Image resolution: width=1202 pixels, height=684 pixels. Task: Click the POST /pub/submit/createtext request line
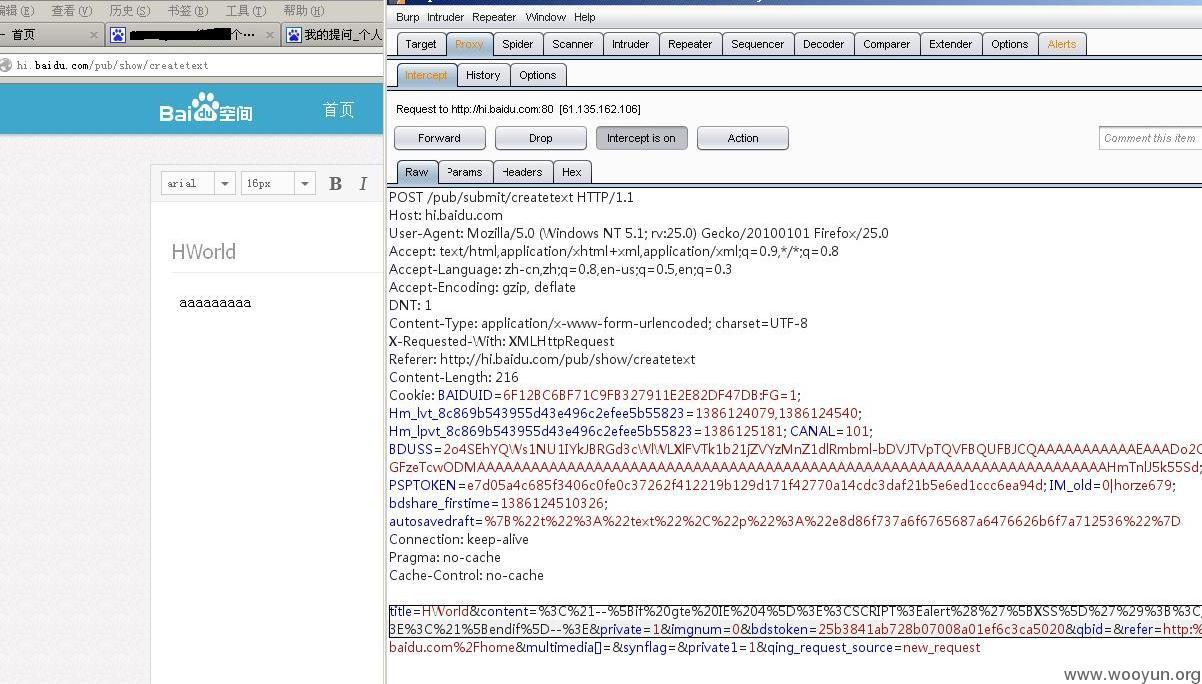(511, 197)
